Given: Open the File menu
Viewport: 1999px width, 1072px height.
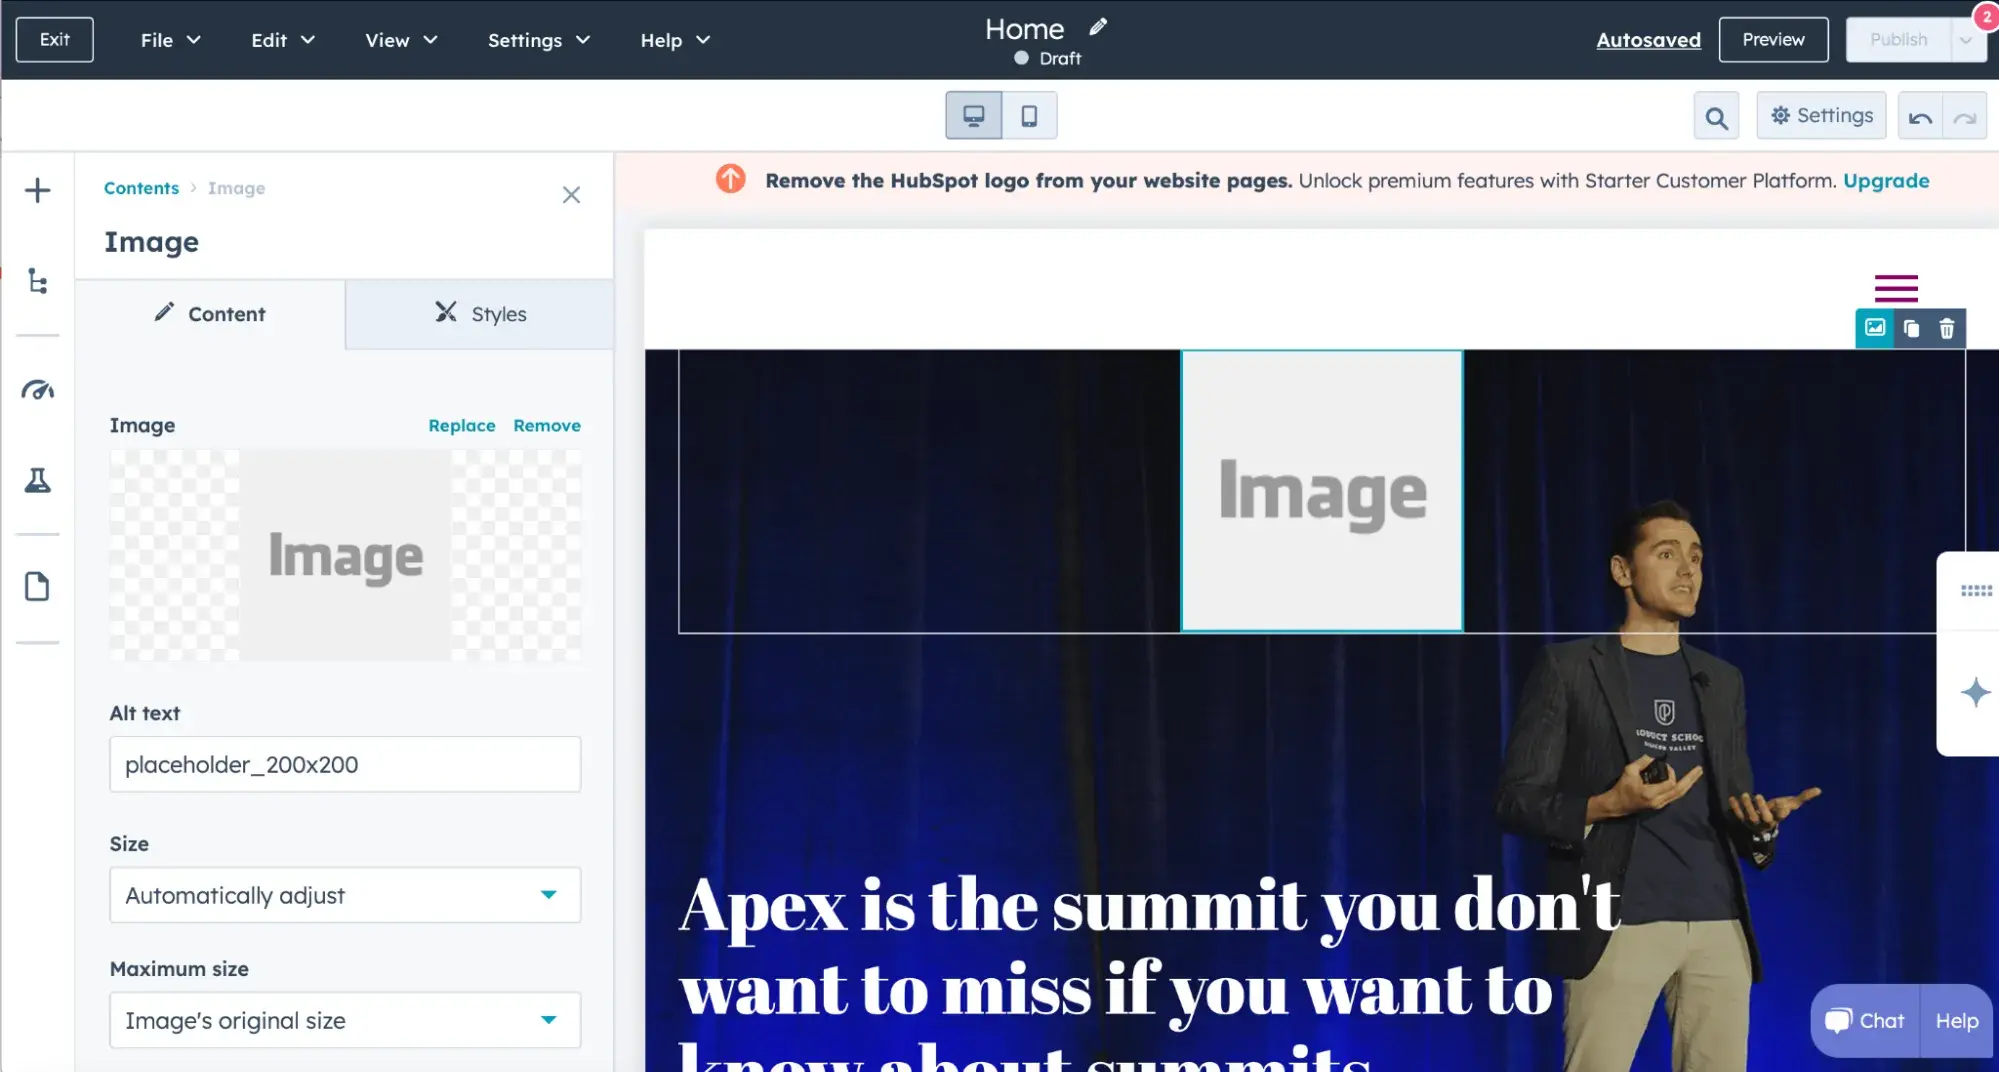Looking at the screenshot, I should pos(171,40).
